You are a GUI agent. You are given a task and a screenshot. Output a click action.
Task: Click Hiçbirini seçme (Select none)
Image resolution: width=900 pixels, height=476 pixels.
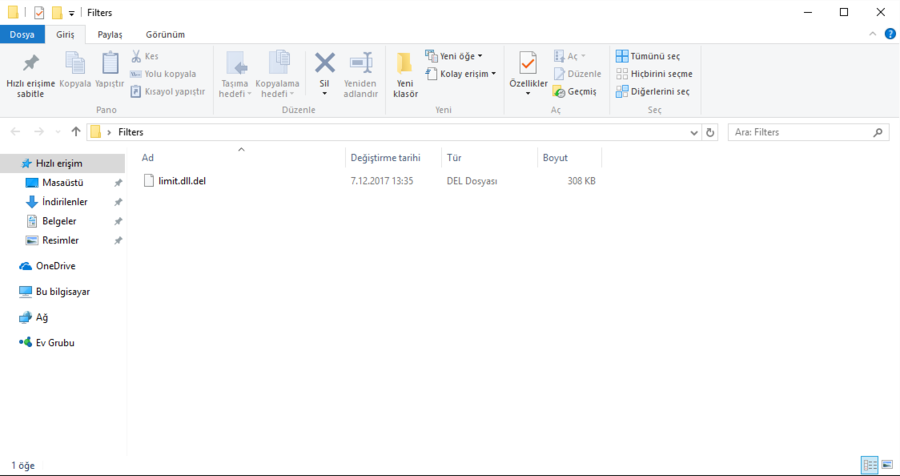(654, 73)
